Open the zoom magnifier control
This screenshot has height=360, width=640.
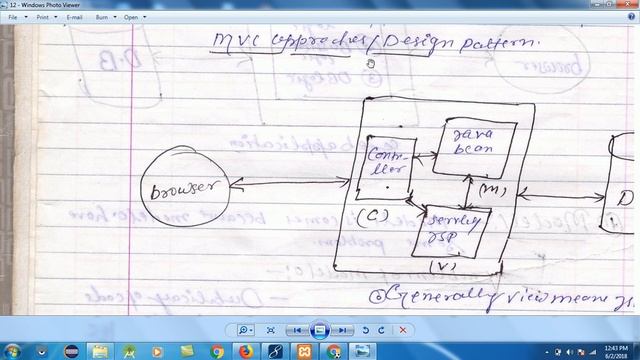coord(243,330)
